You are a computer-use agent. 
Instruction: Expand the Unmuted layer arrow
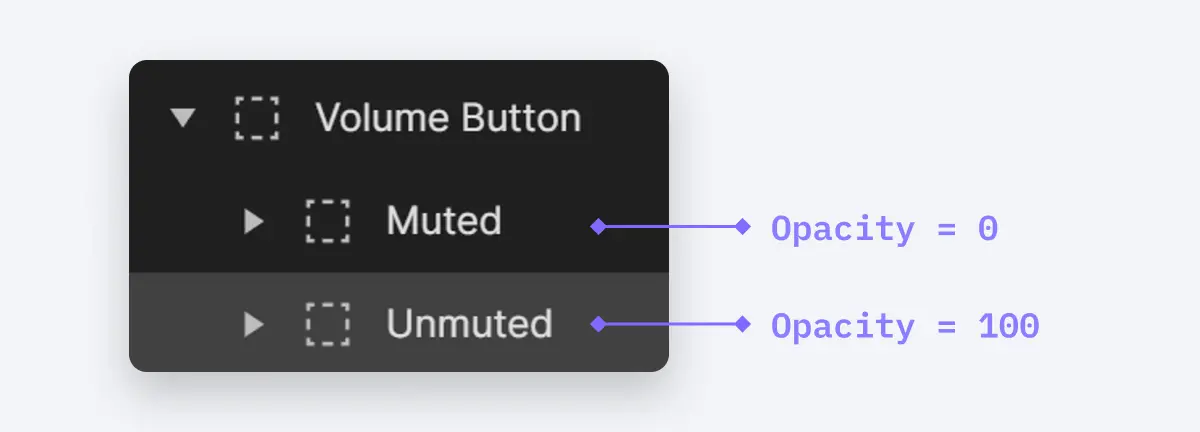point(254,323)
